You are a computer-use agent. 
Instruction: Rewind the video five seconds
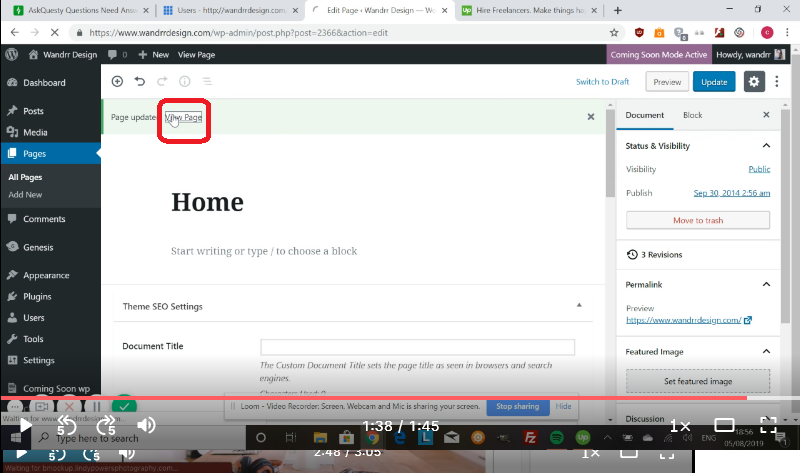(66, 426)
